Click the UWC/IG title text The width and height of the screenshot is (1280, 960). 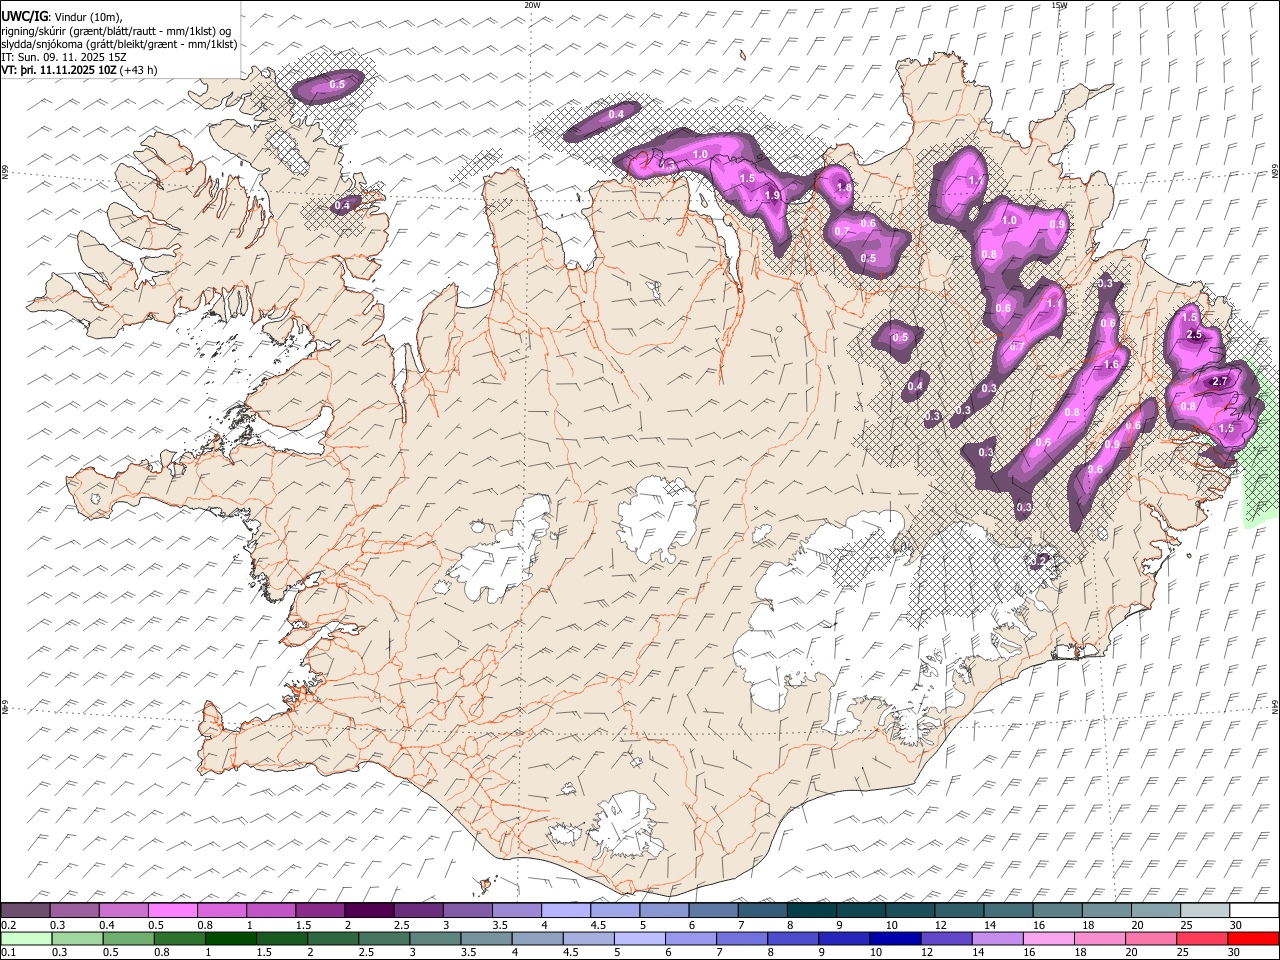[x=23, y=16]
